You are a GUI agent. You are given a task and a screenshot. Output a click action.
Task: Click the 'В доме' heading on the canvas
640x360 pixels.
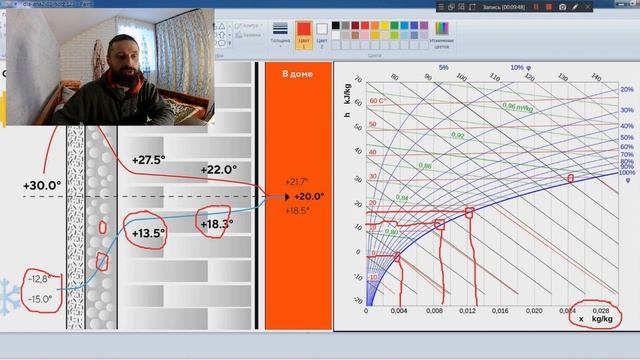[298, 74]
